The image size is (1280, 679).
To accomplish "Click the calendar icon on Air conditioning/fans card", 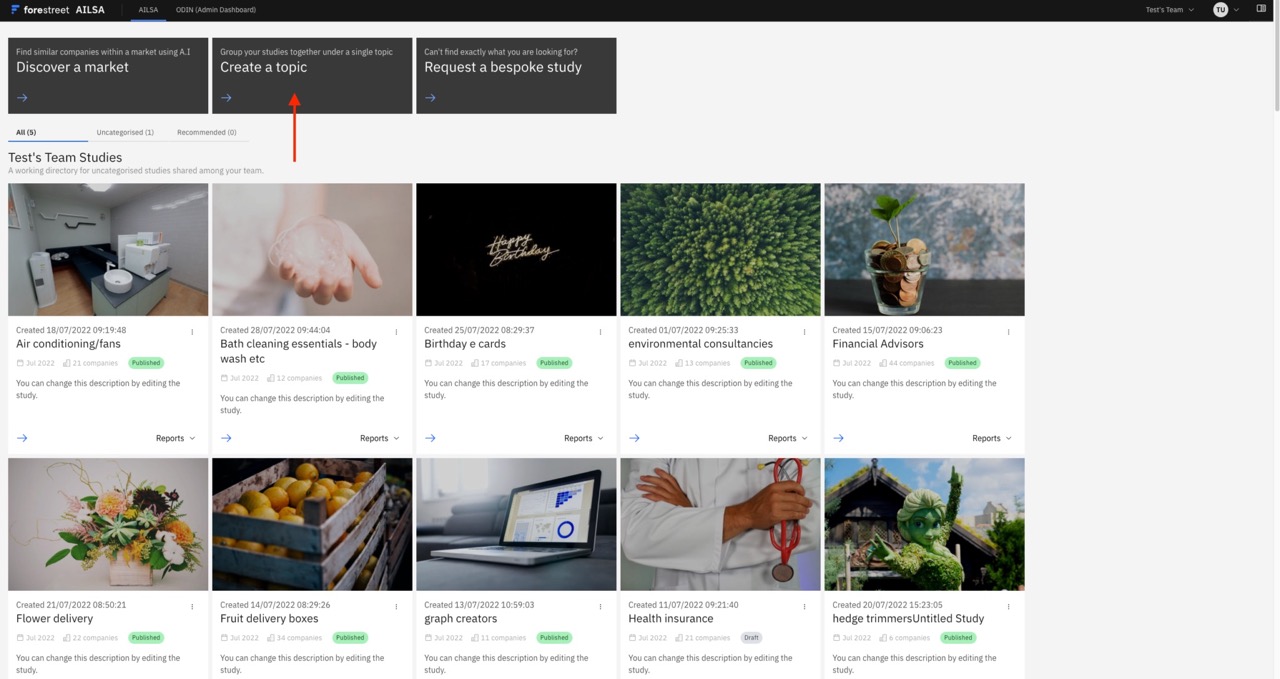I will 20,363.
